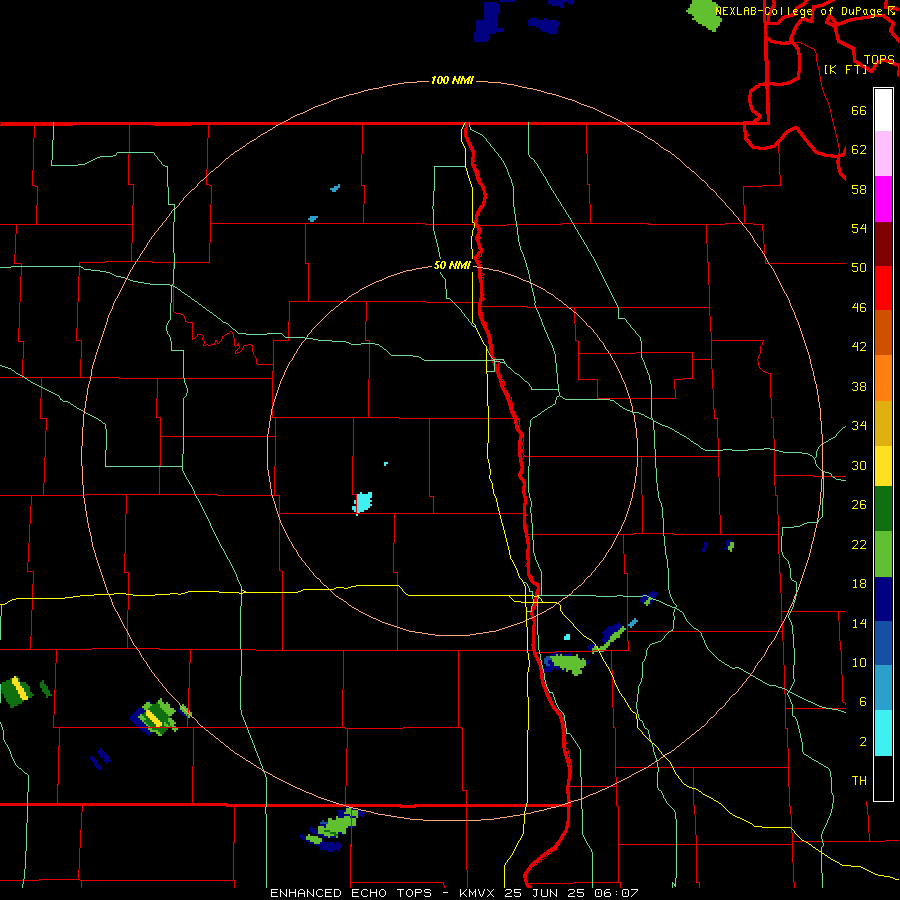Click the white swatch in the tops legend
This screenshot has height=900, width=900.
pyautogui.click(x=883, y=110)
